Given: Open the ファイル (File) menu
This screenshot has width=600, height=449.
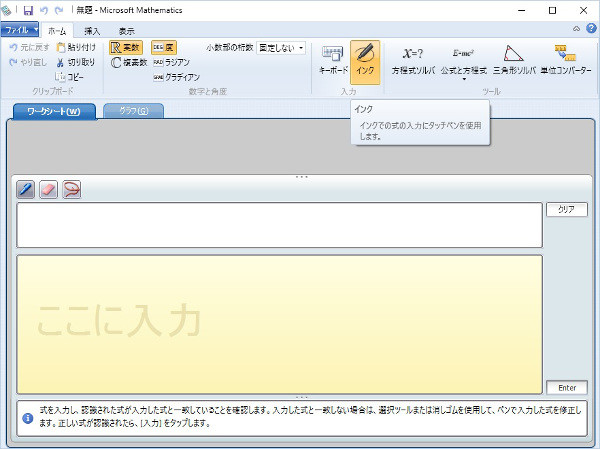Looking at the screenshot, I should point(19,29).
